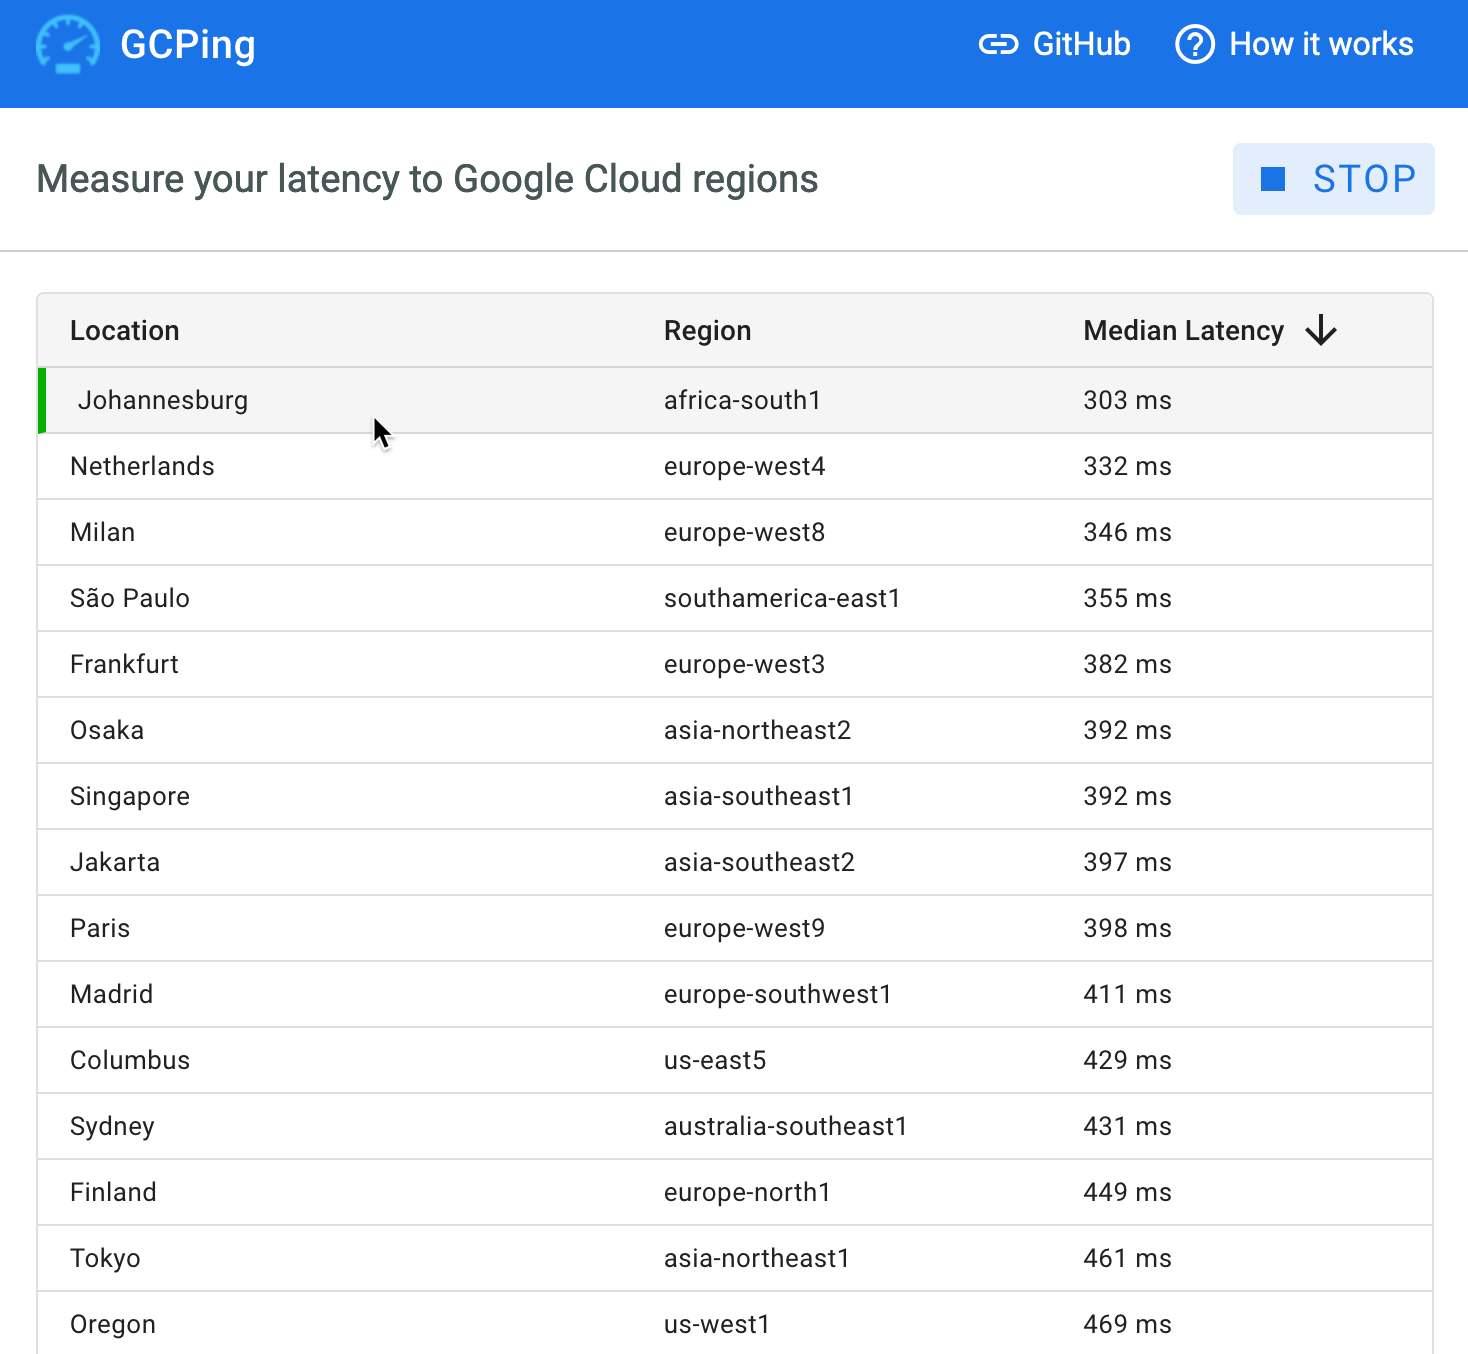Image resolution: width=1468 pixels, height=1354 pixels.
Task: Click the Frankfurt location cell
Action: point(124,664)
